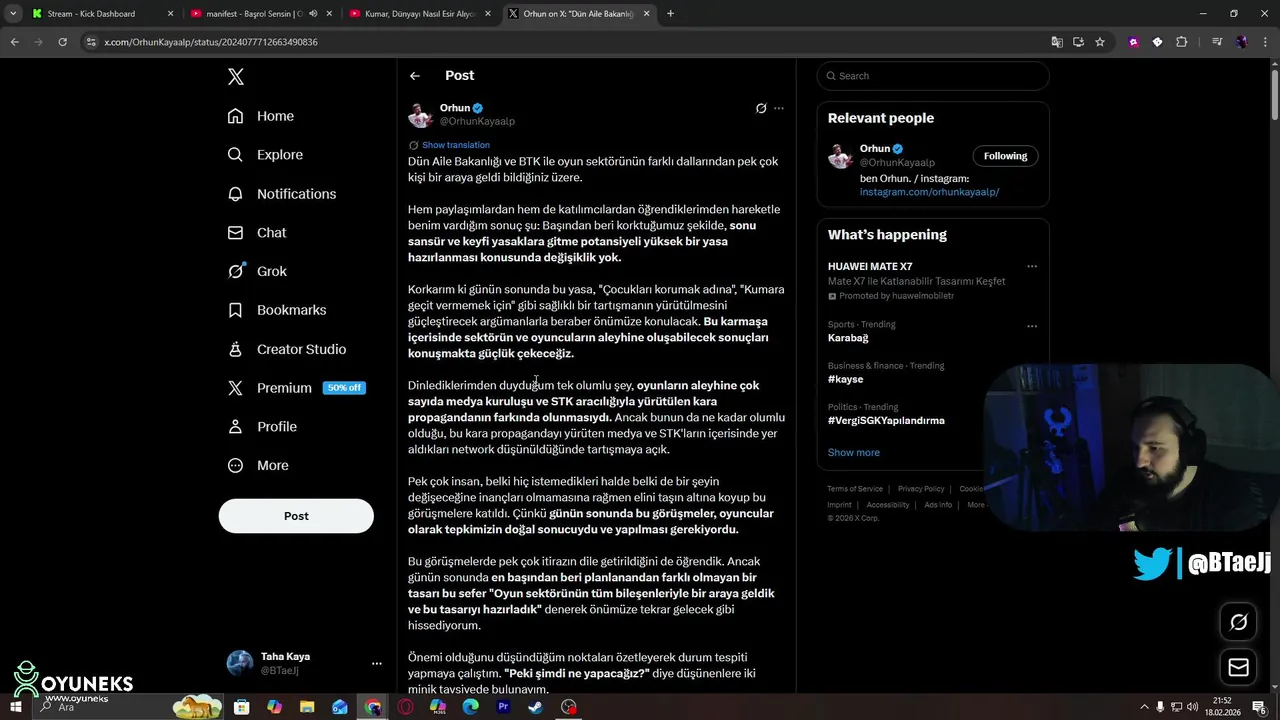This screenshot has height=720, width=1280.
Task: Open the Terms of Service footer link
Action: click(855, 489)
